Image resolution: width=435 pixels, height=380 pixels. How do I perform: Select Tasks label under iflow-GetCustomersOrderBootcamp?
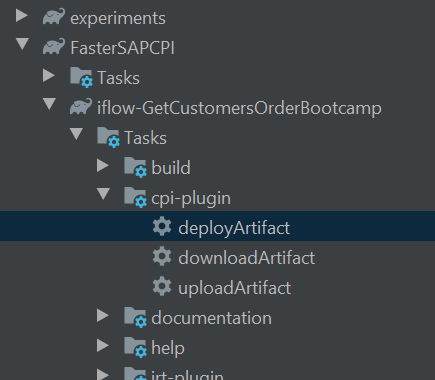[x=145, y=138]
